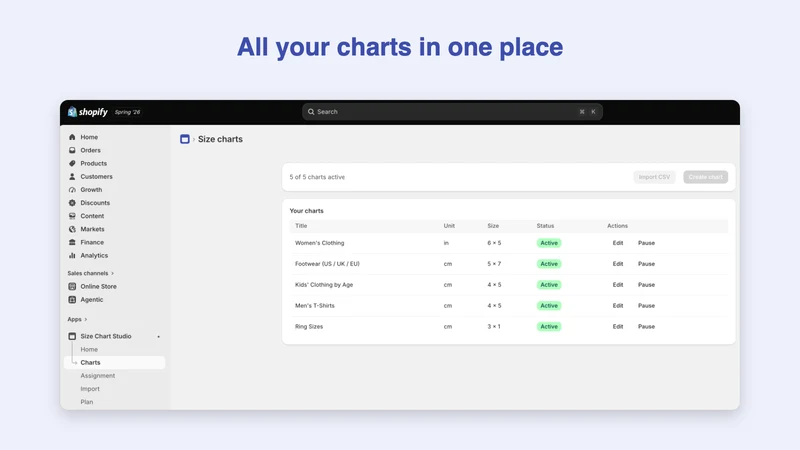Pause the Men's T-Shirts chart
The image size is (800, 450).
pos(646,306)
